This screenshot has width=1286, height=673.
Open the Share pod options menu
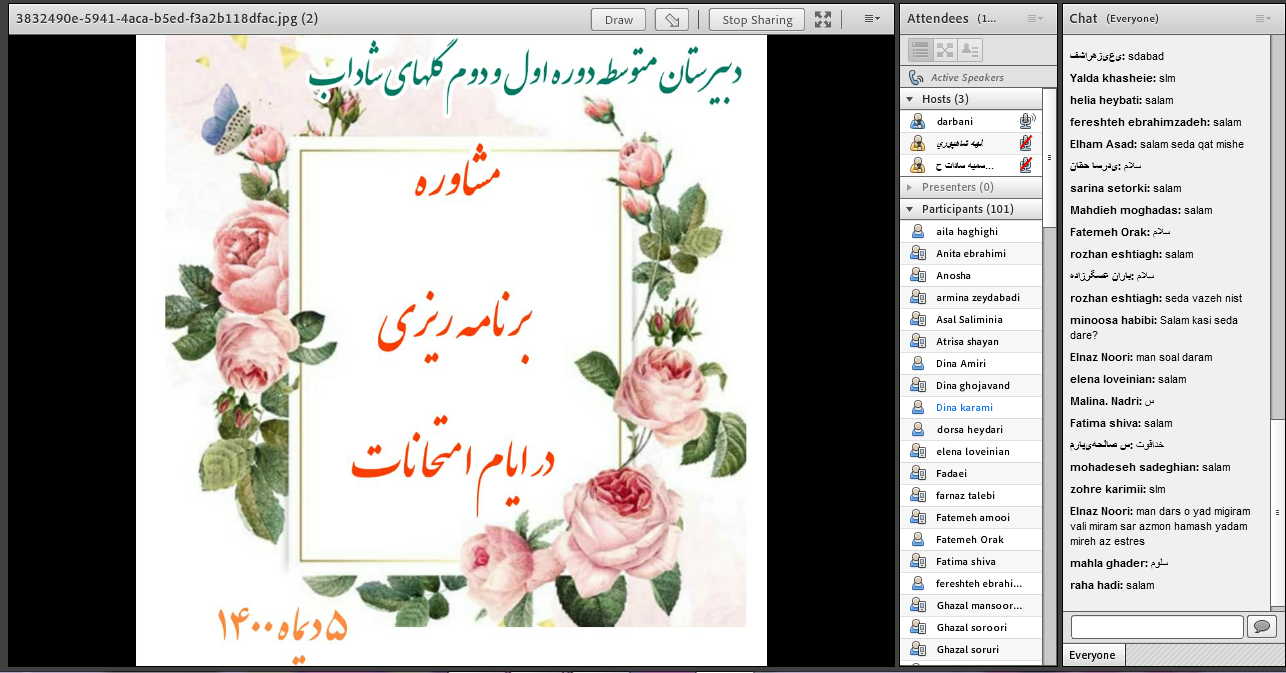(871, 19)
